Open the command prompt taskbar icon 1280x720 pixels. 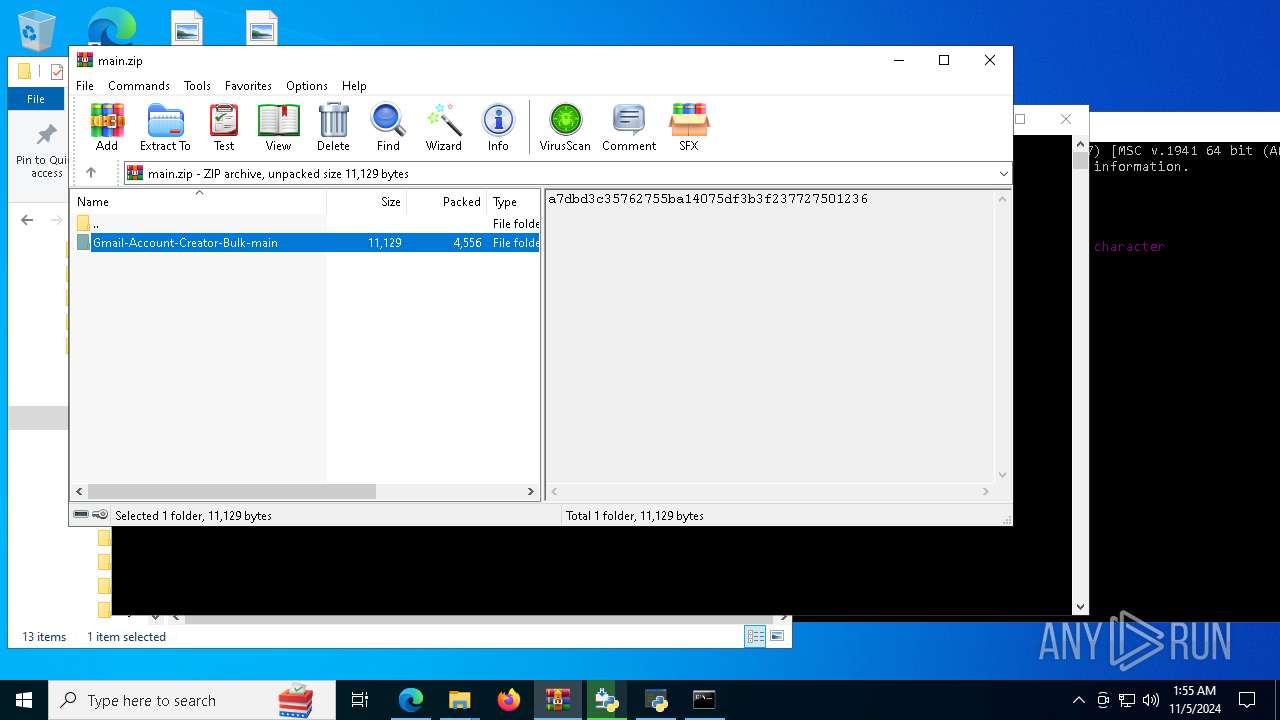point(704,700)
